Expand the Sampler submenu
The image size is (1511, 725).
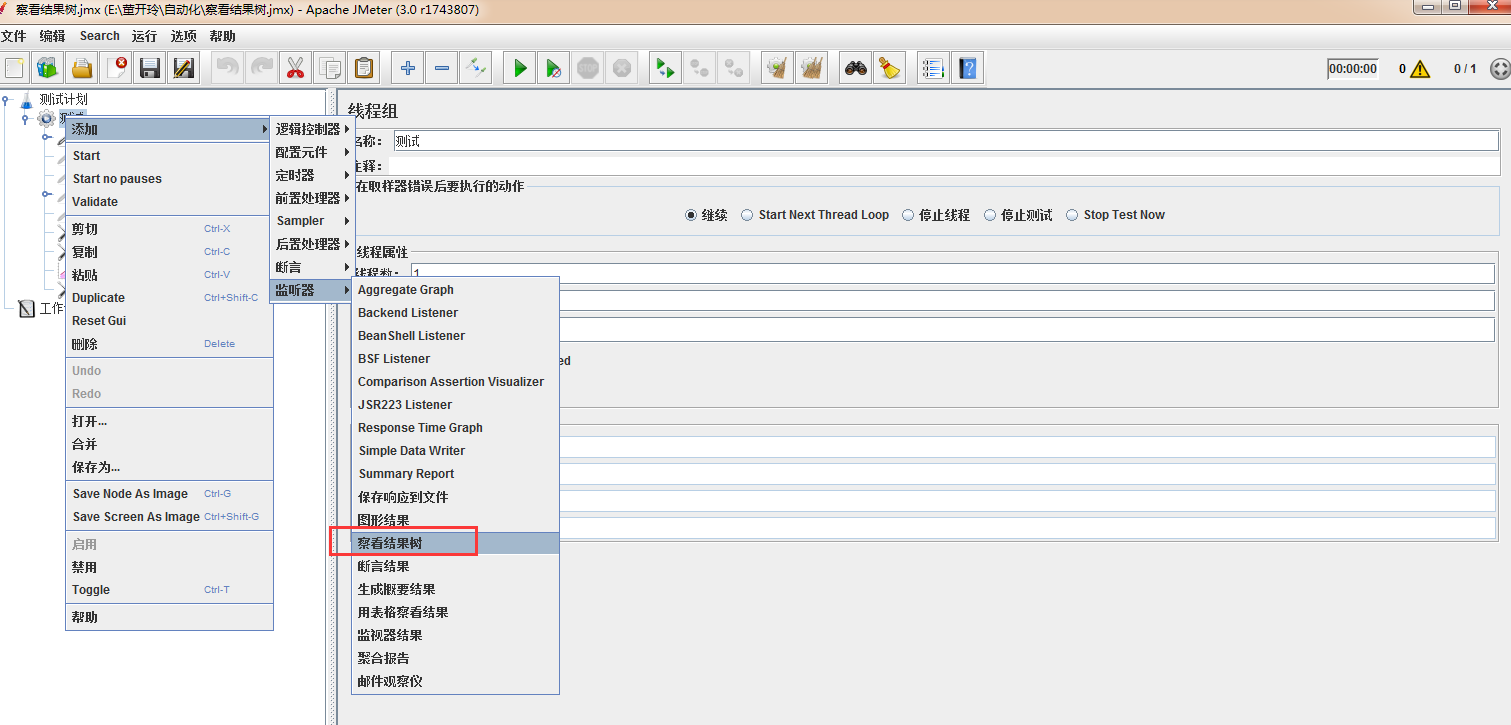pyautogui.click(x=313, y=221)
